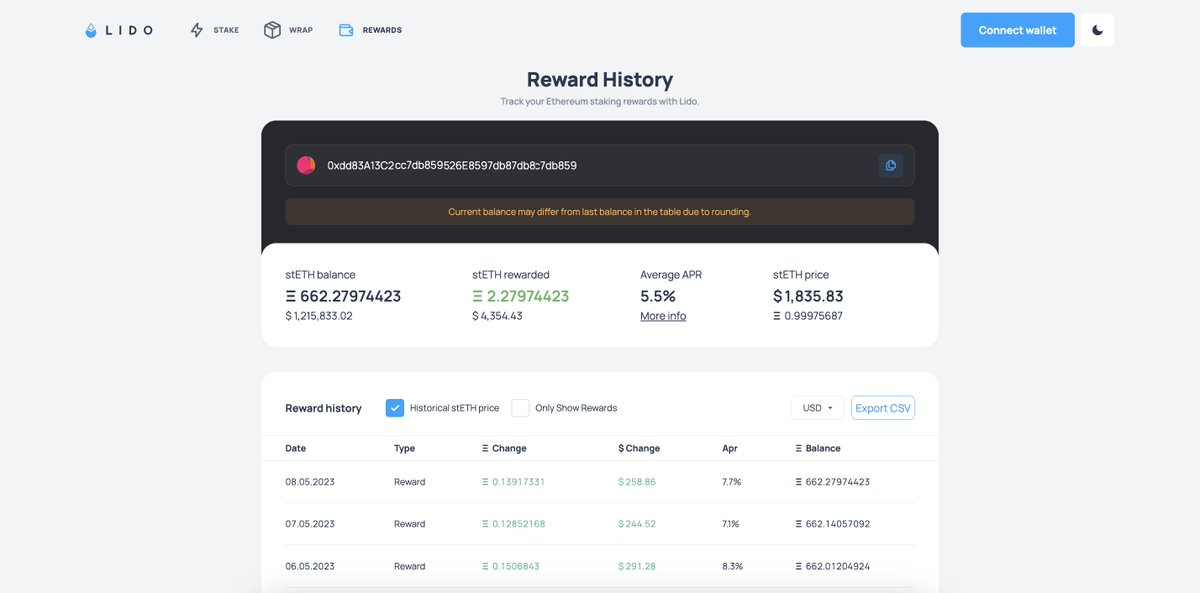Select the 06.05.2023 date cell
Image resolution: width=1200 pixels, height=593 pixels.
[x=310, y=566]
